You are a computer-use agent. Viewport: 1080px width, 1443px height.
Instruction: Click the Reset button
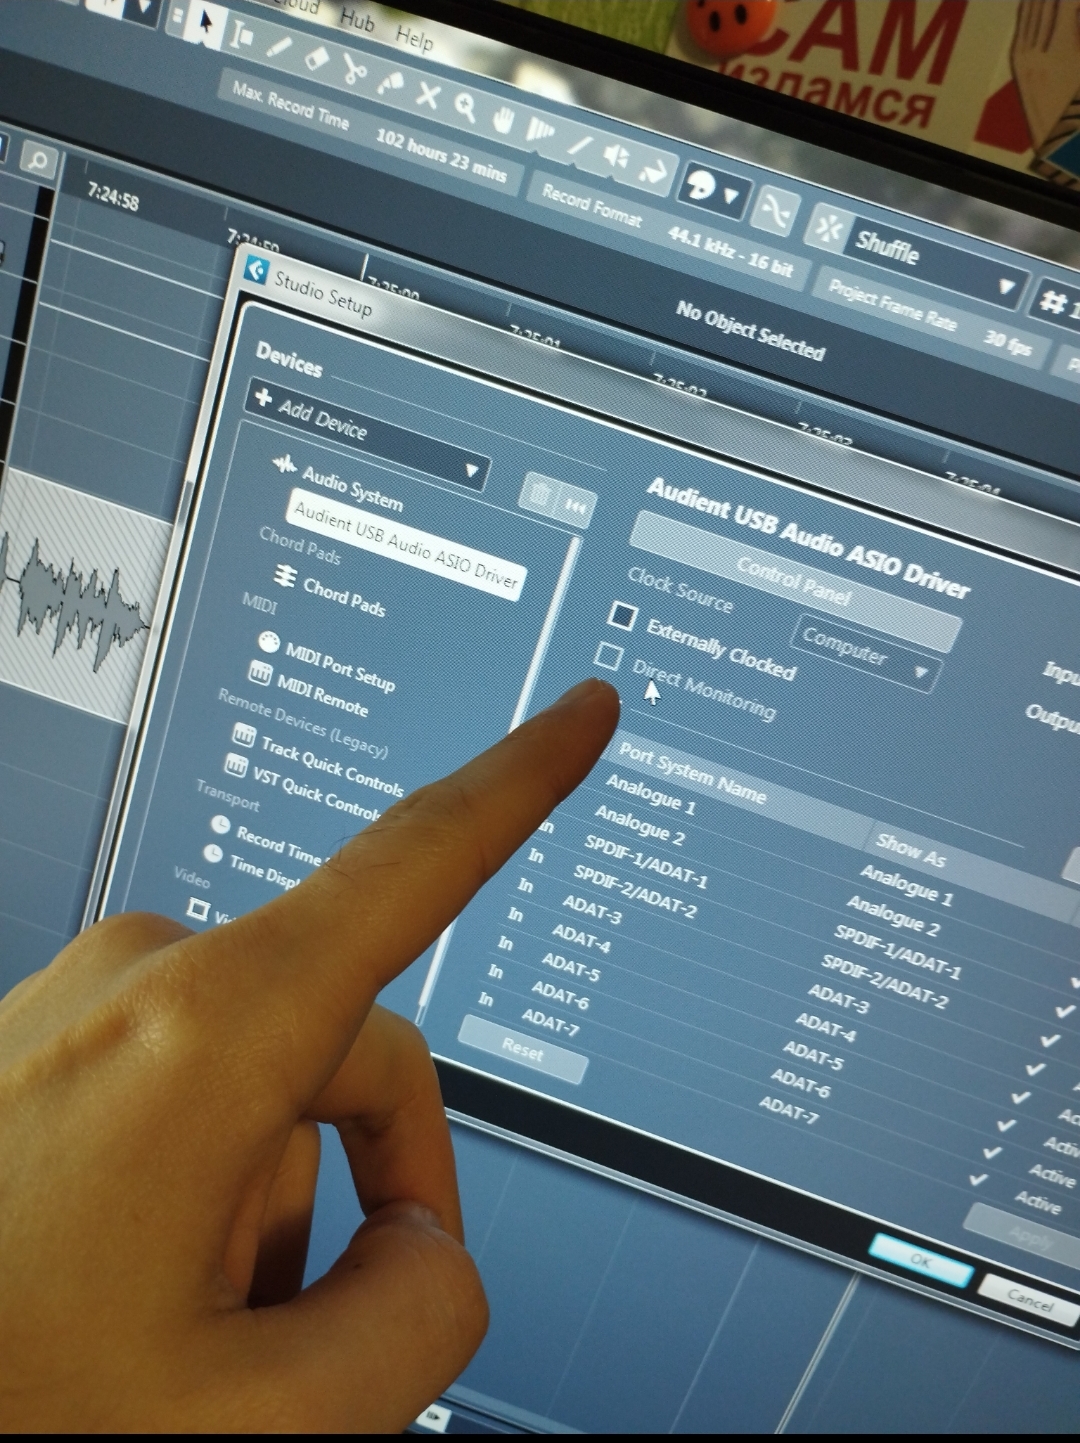[x=523, y=1050]
